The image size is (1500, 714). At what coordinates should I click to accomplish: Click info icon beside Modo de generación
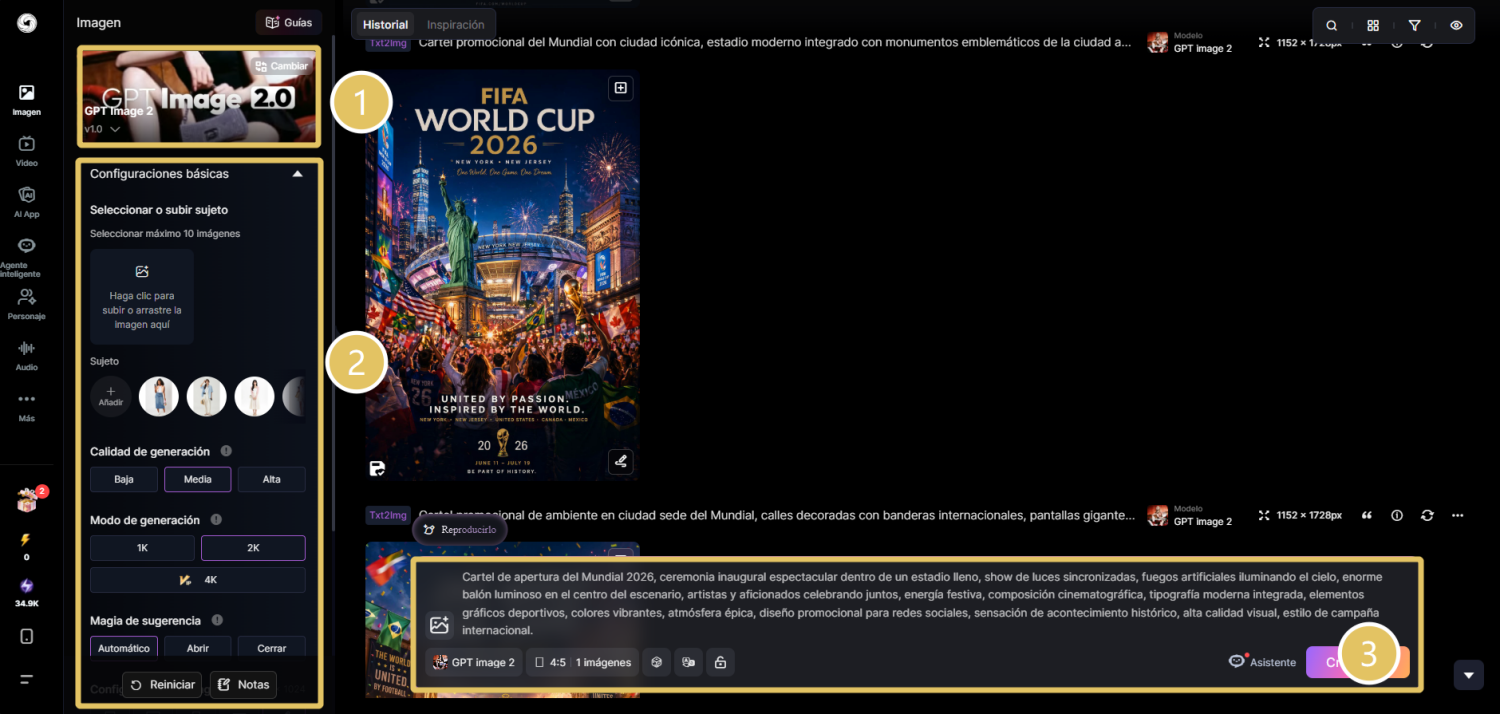point(216,520)
